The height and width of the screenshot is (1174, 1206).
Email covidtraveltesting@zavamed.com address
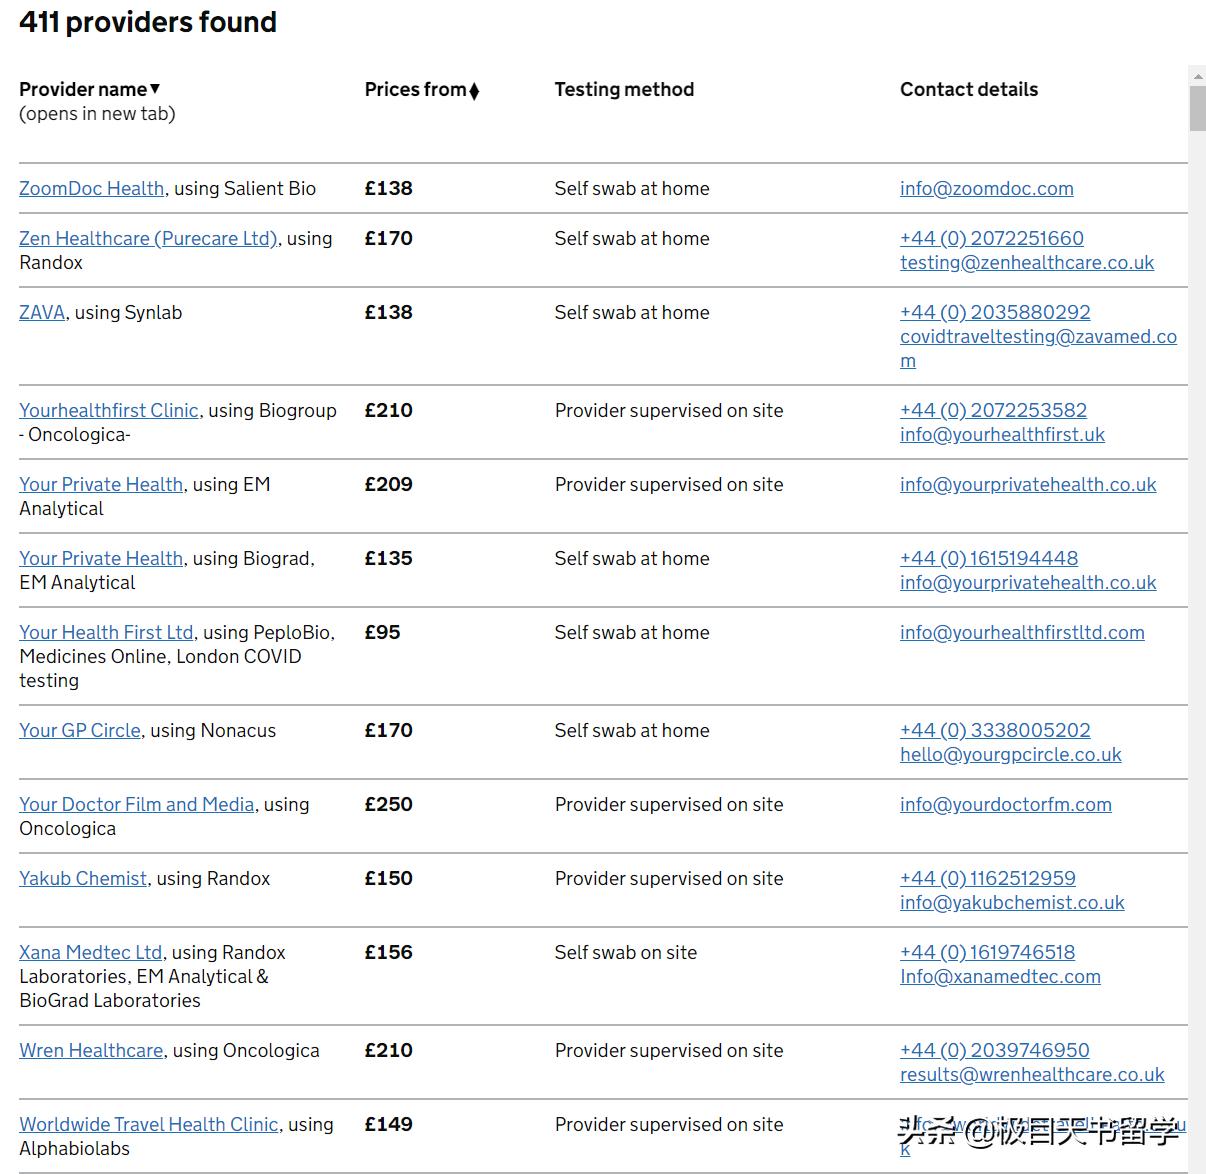coord(1037,337)
